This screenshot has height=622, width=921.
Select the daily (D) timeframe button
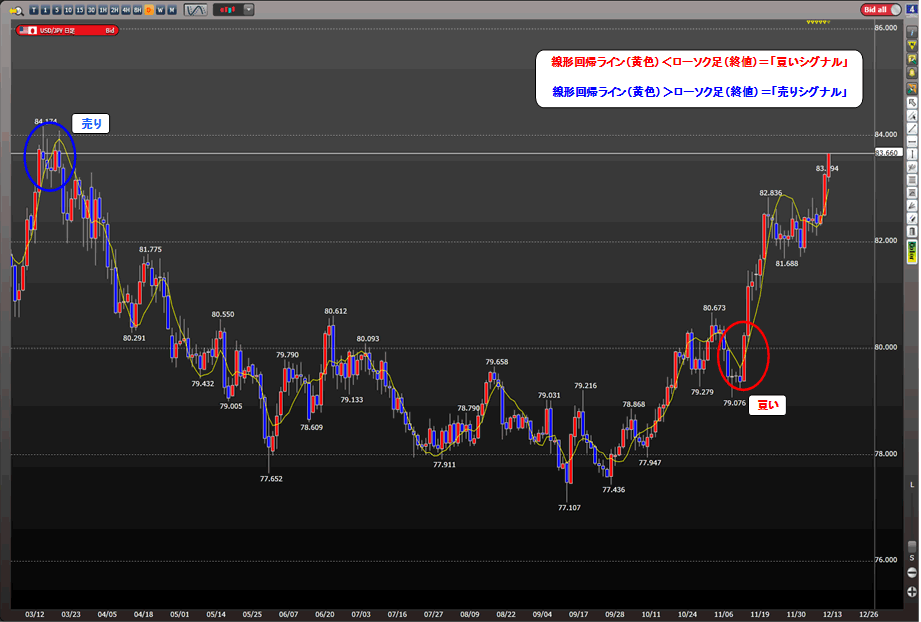tap(149, 10)
